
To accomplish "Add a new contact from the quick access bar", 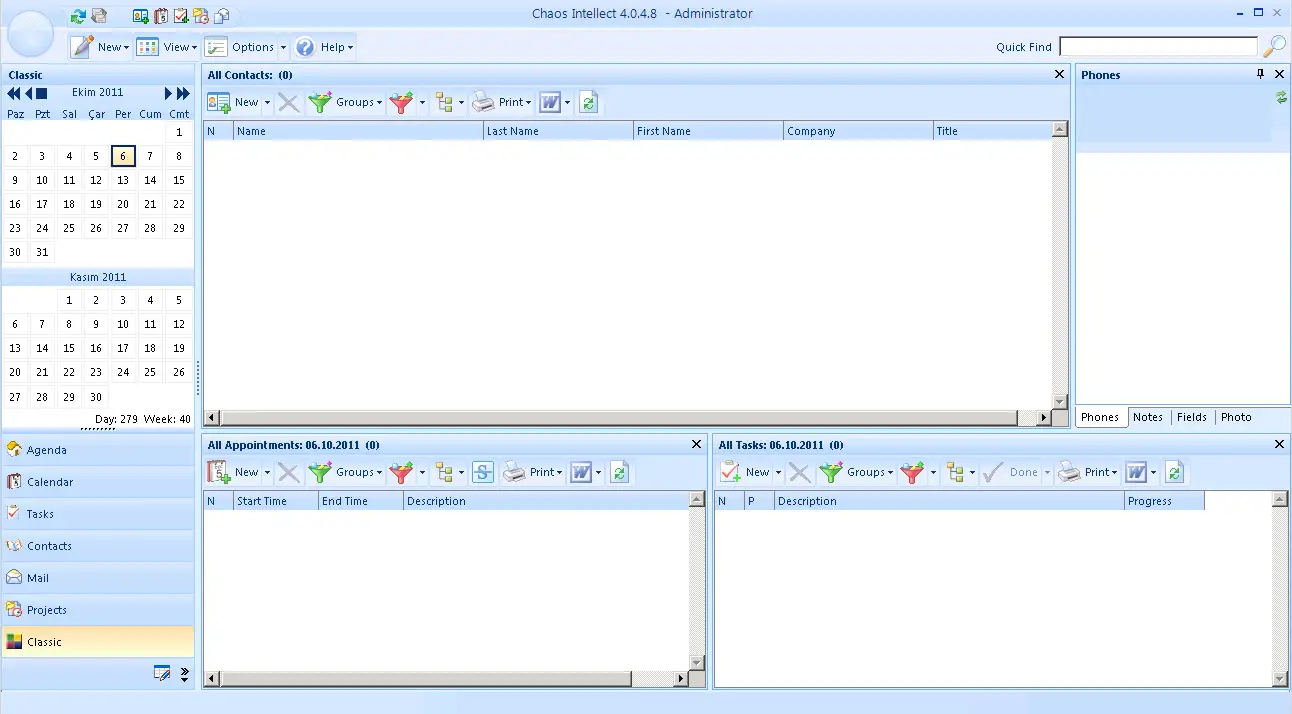I will (141, 15).
